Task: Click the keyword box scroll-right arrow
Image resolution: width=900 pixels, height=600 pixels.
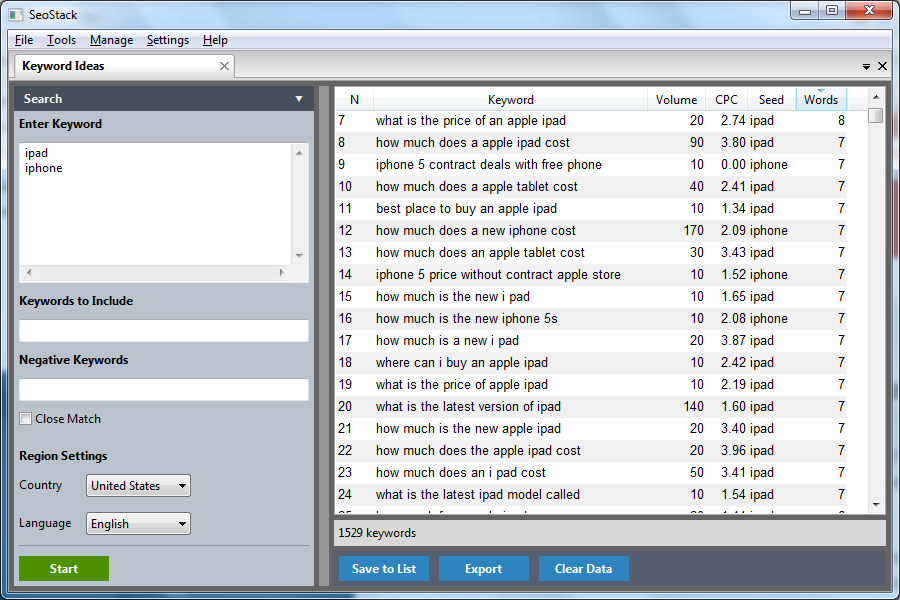Action: click(281, 272)
